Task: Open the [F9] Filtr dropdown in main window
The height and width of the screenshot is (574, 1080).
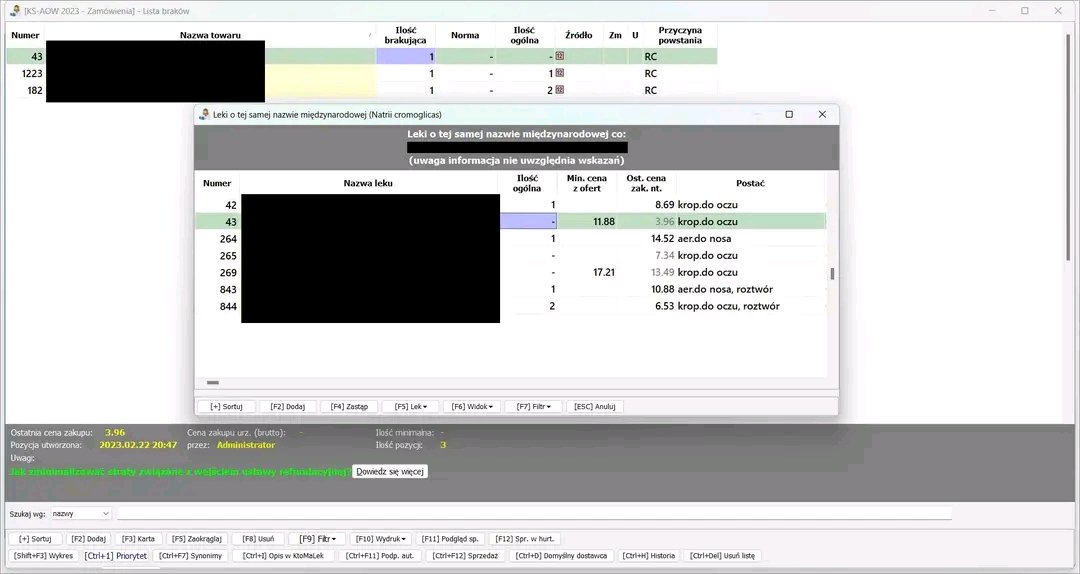Action: (317, 539)
